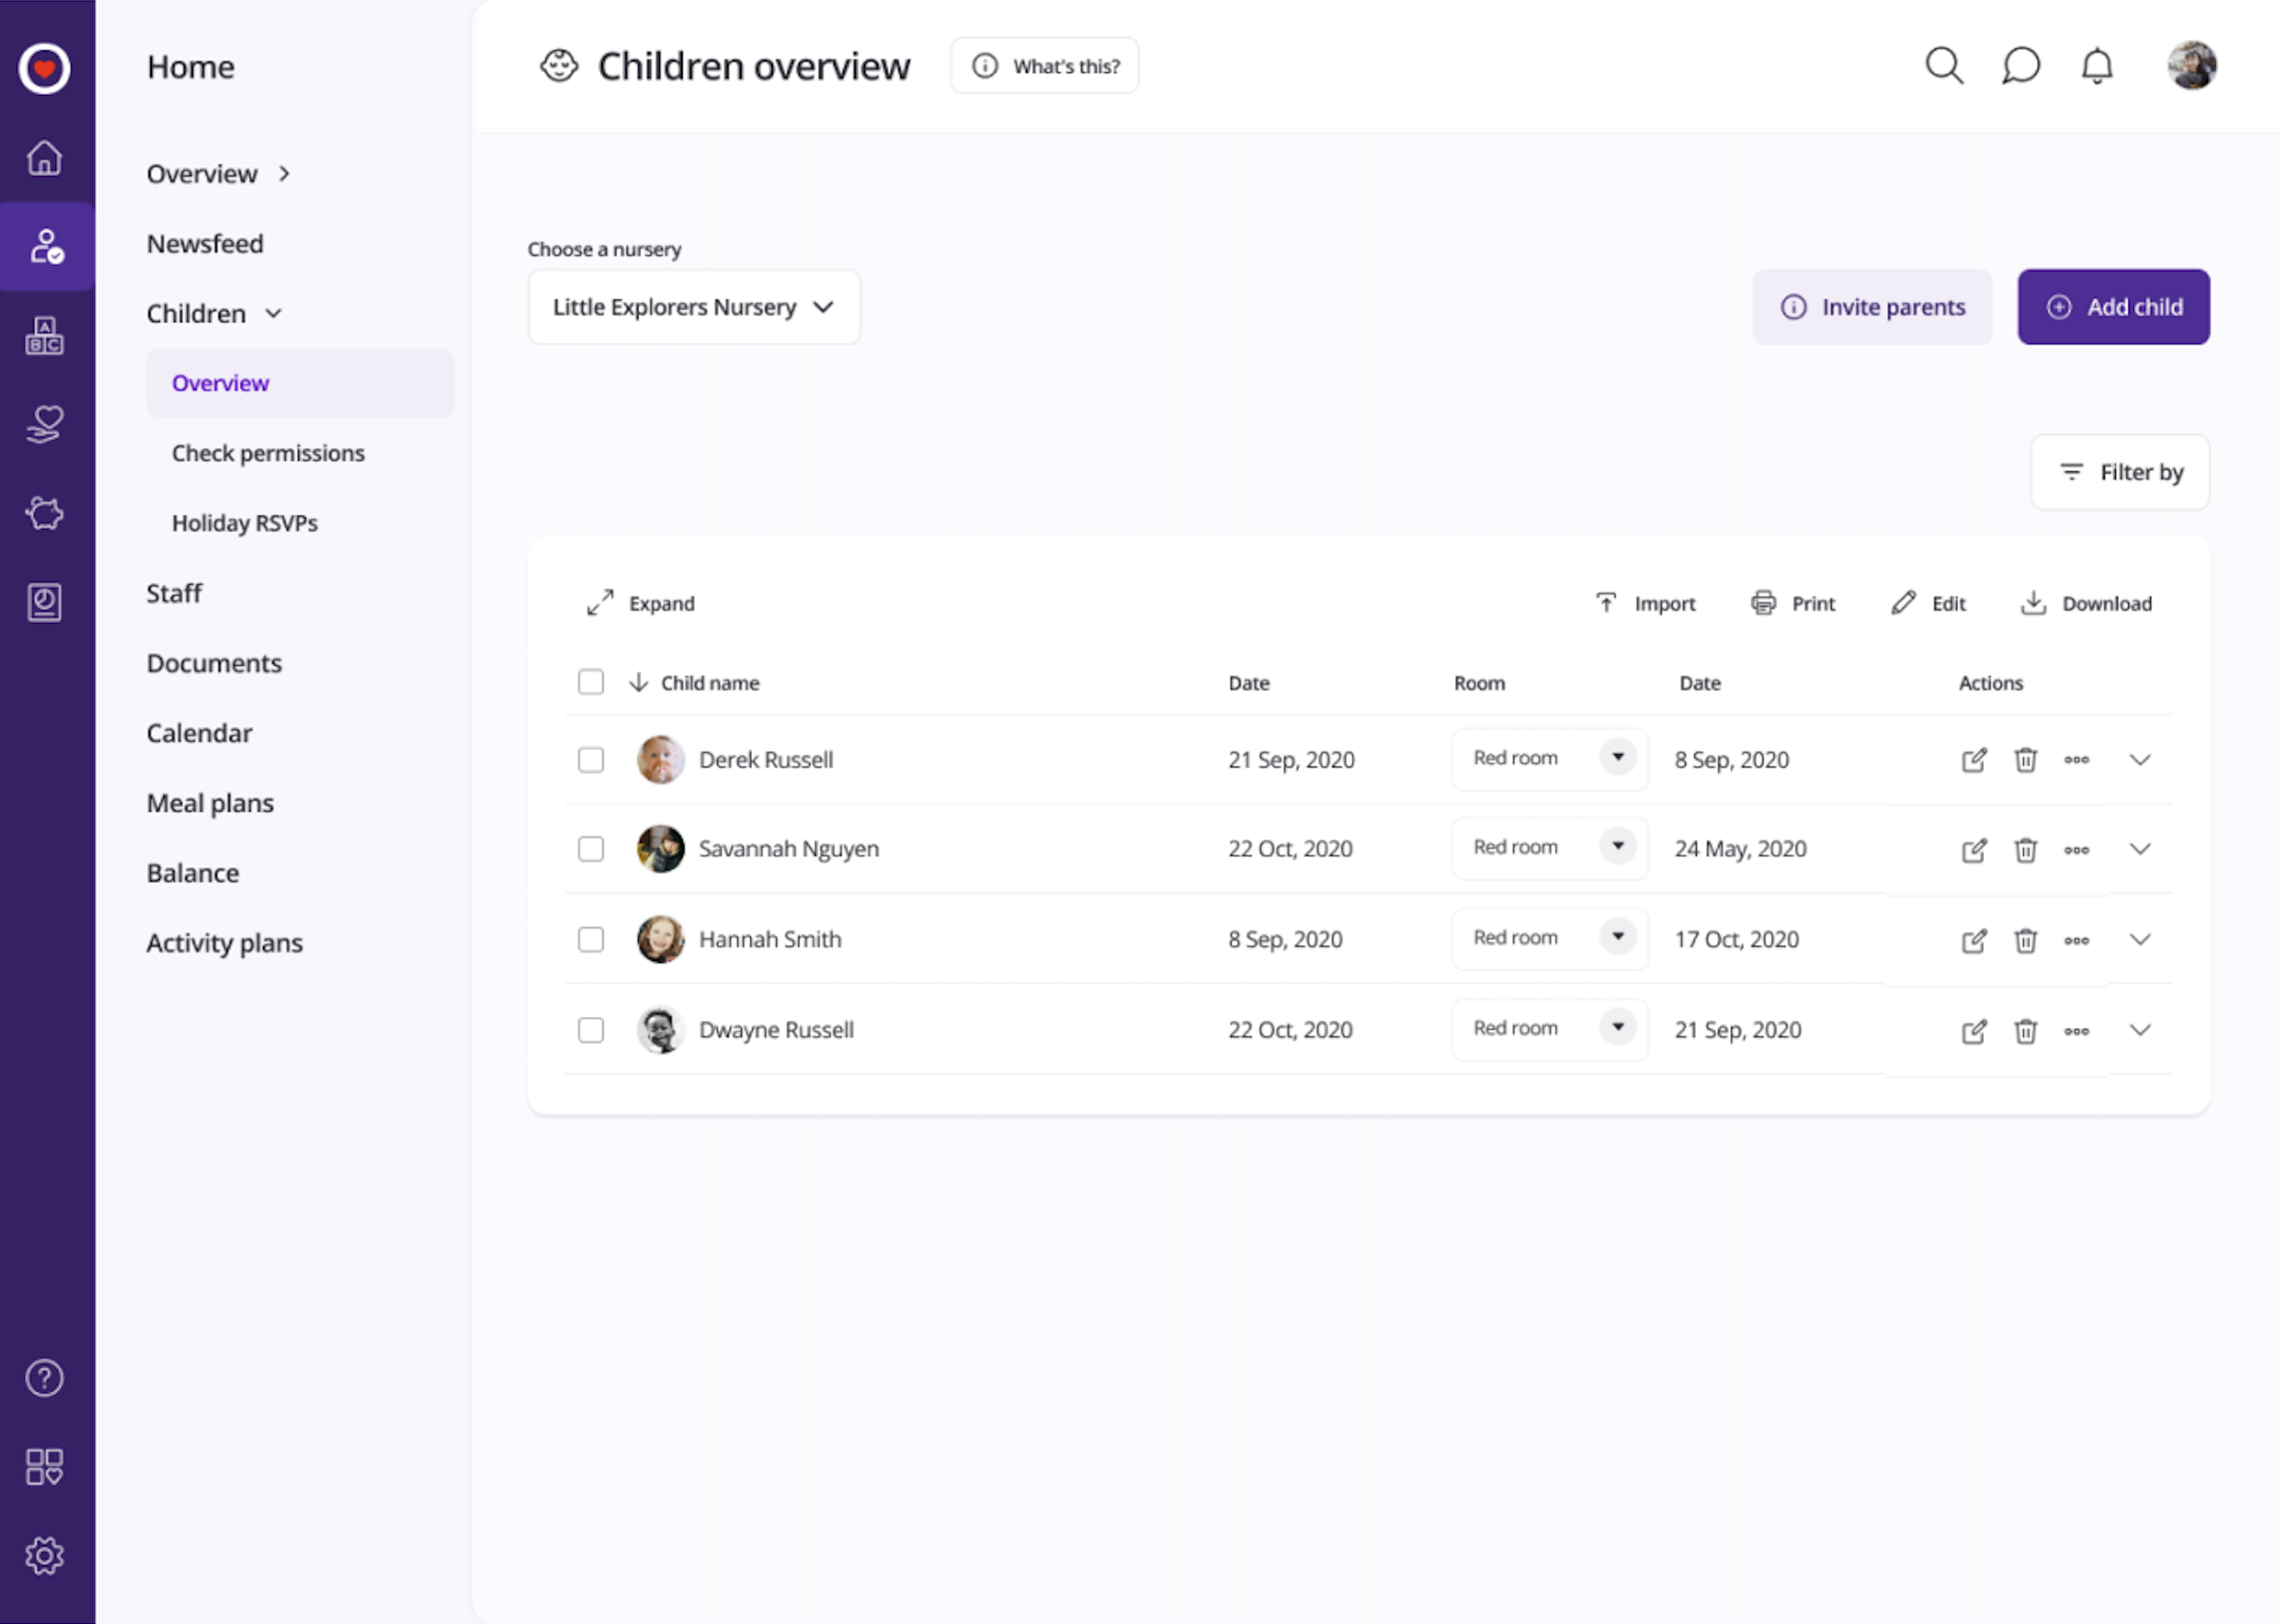The height and width of the screenshot is (1624, 2285).
Task: Open the help question mark icon
Action: [x=45, y=1378]
